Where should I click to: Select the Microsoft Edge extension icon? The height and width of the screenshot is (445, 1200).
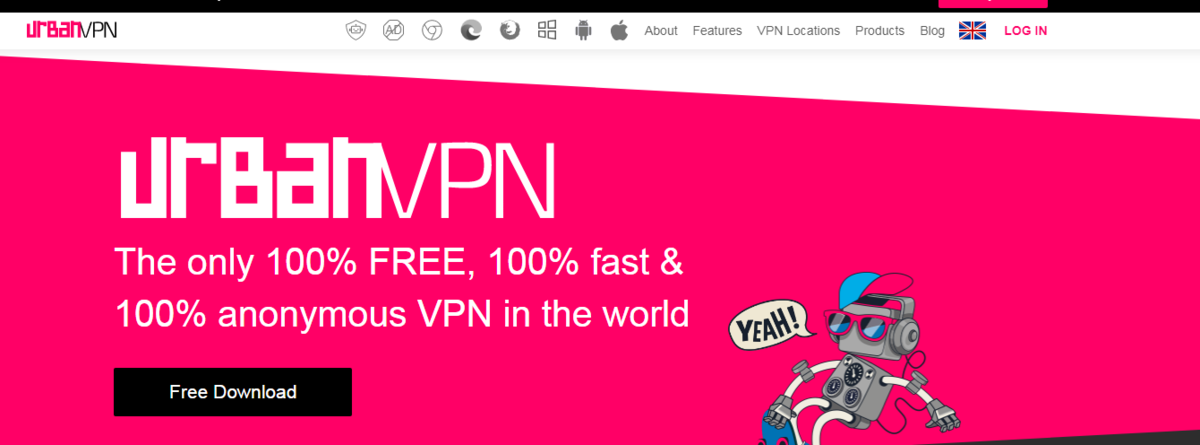471,30
